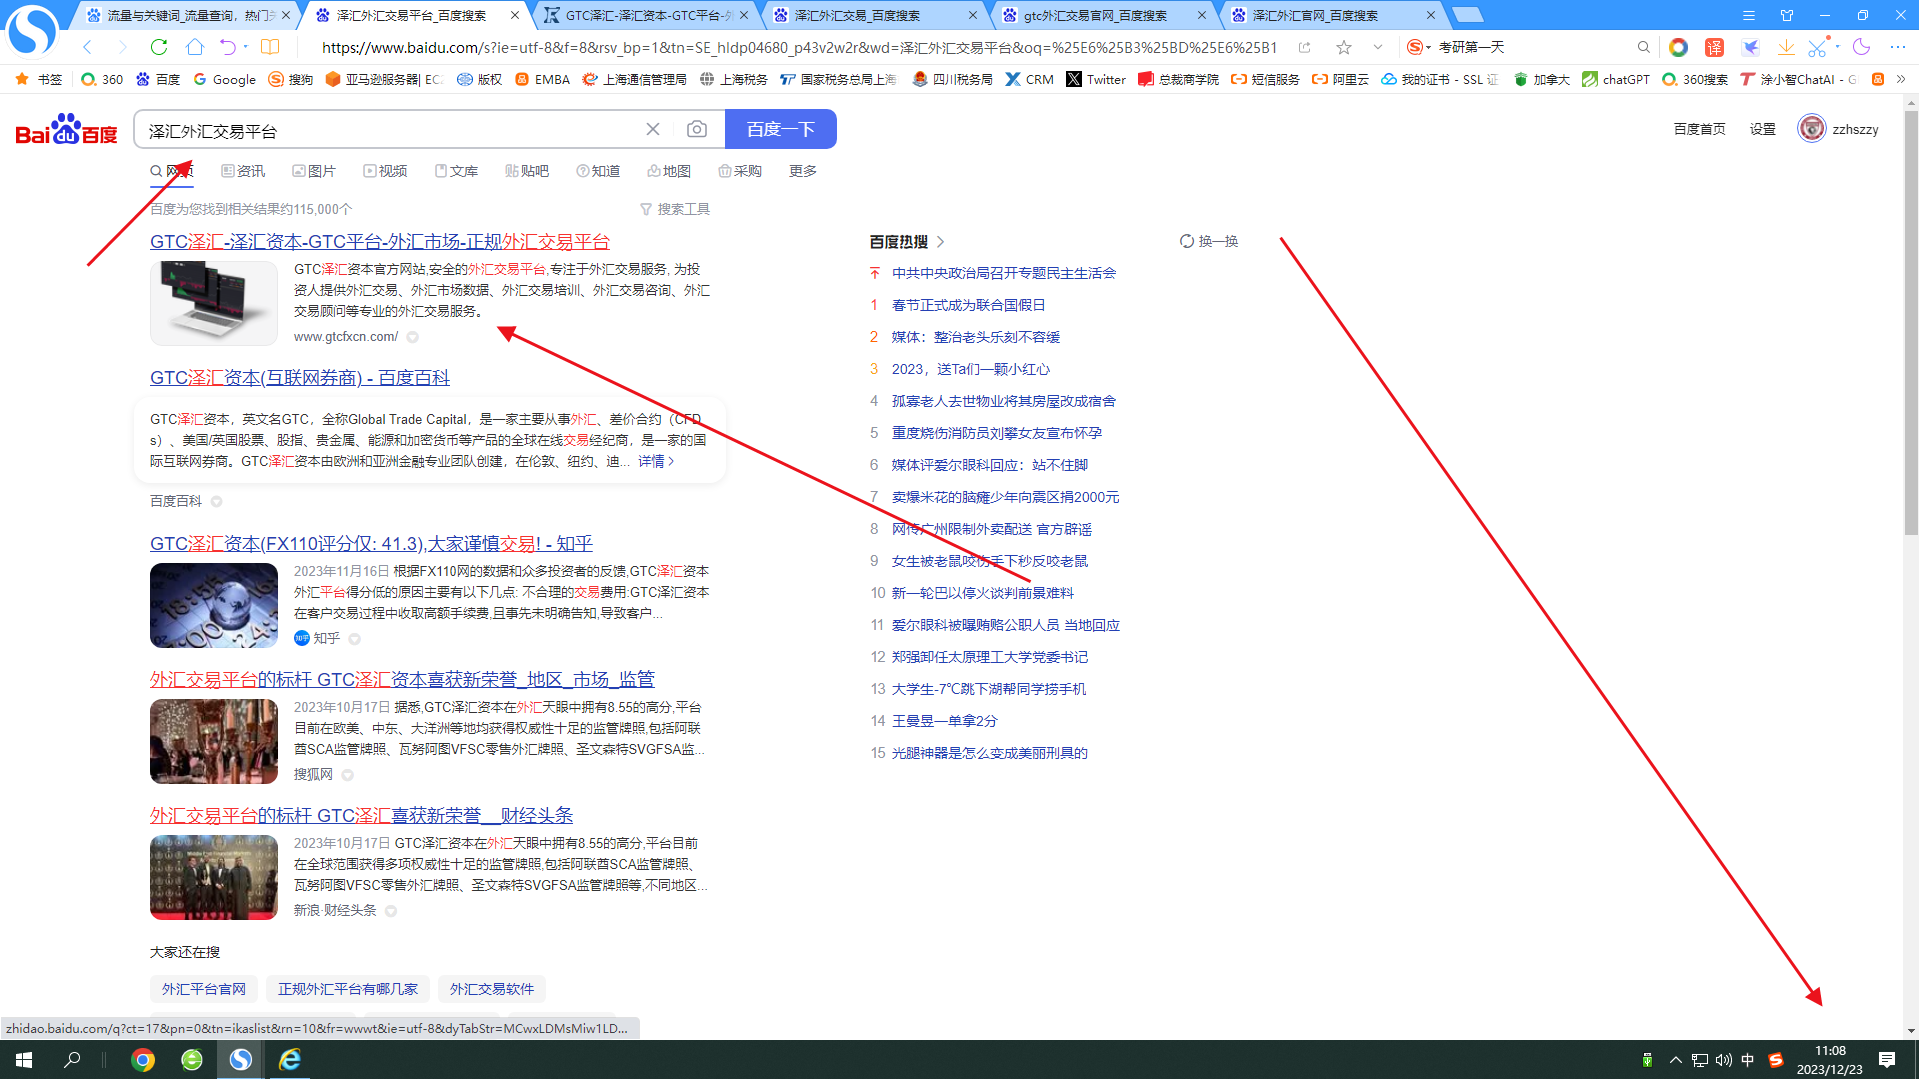Expand the address bar dropdown chevron beside the star
The image size is (1919, 1079).
tap(1378, 47)
